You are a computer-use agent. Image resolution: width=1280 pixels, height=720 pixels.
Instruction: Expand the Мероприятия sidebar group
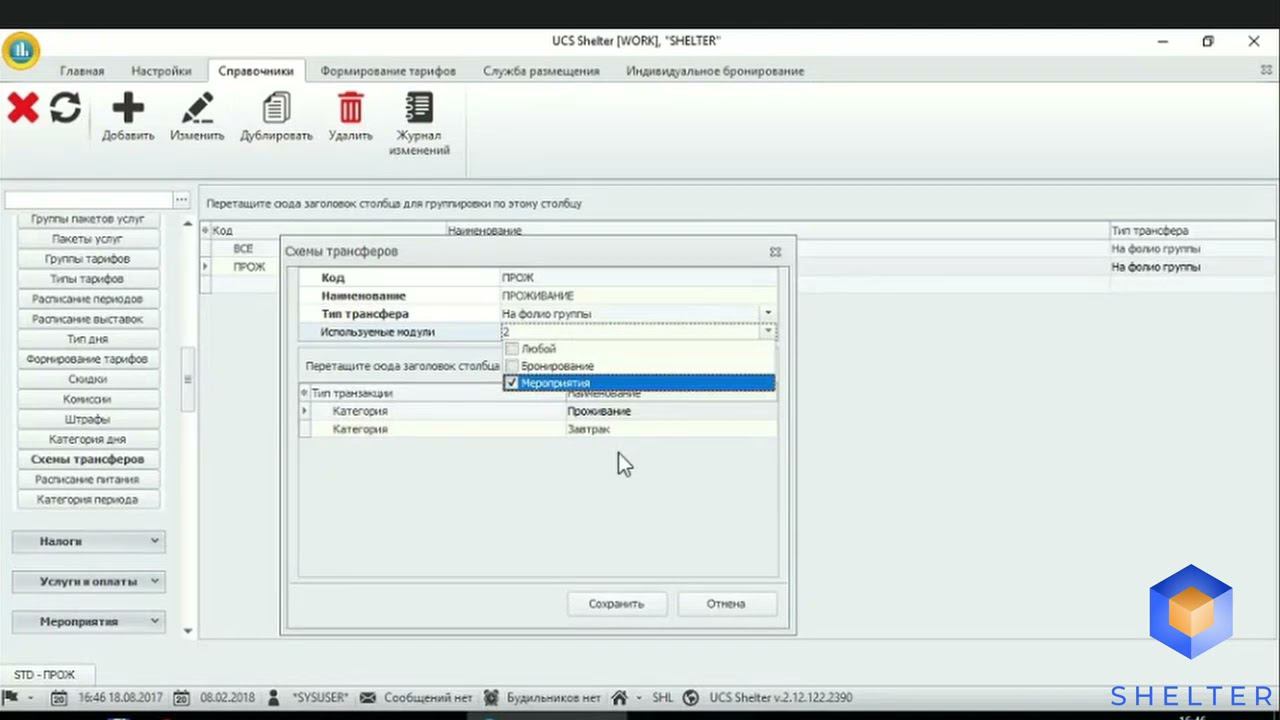[88, 621]
